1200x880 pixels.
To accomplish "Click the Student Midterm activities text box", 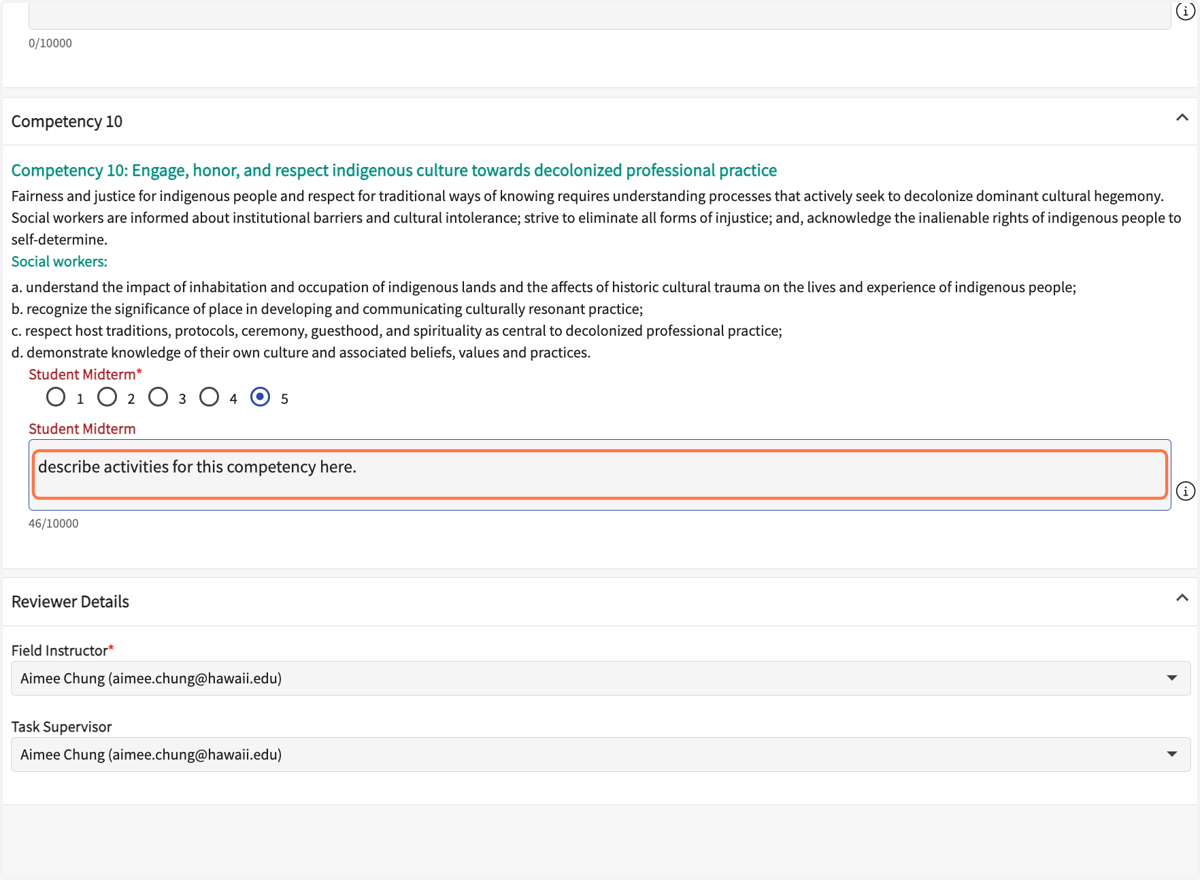I will pyautogui.click(x=600, y=475).
